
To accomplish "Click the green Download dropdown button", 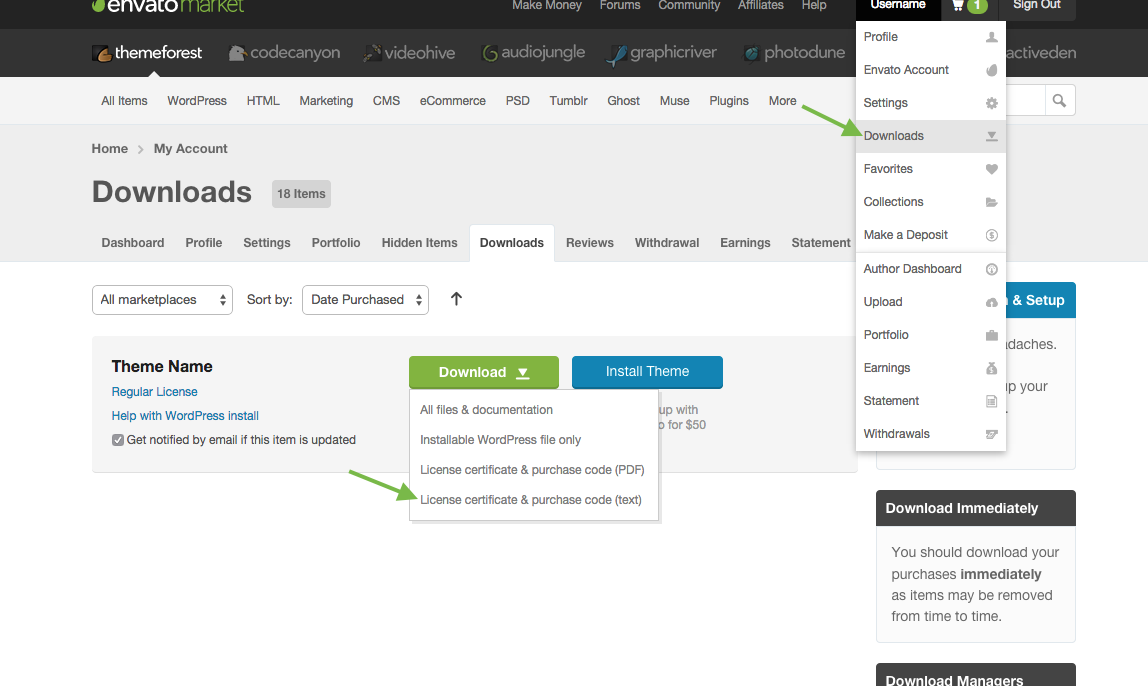I will [x=484, y=372].
